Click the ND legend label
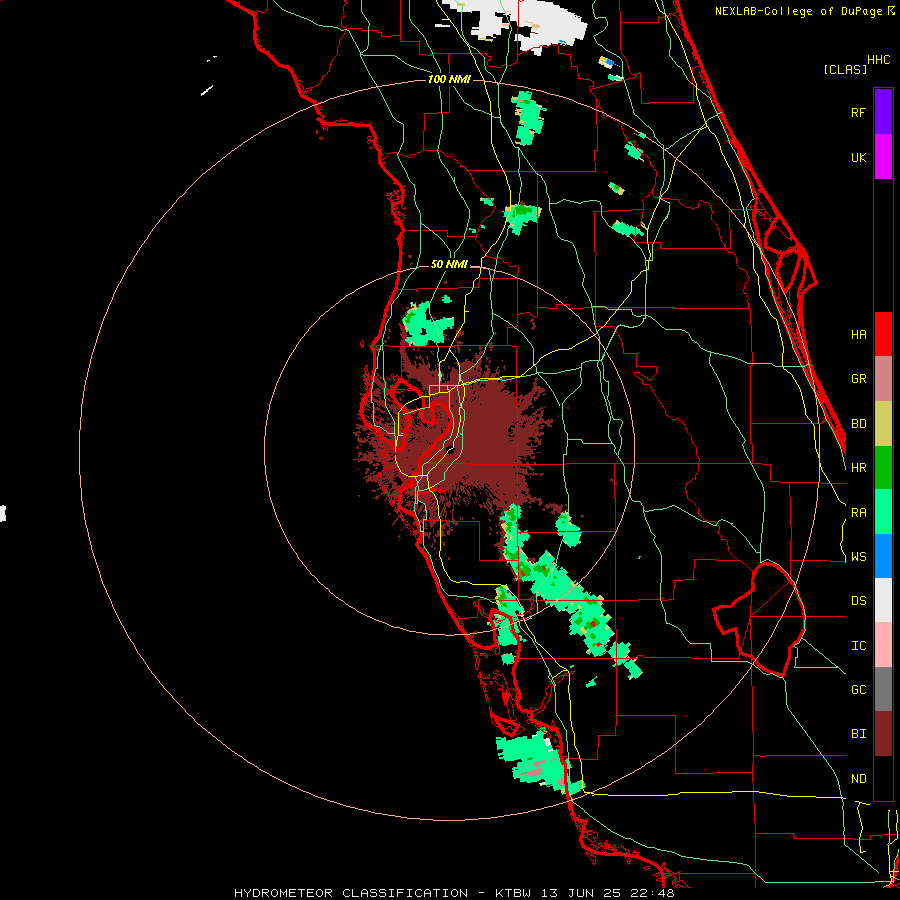The image size is (900, 900). click(x=858, y=779)
